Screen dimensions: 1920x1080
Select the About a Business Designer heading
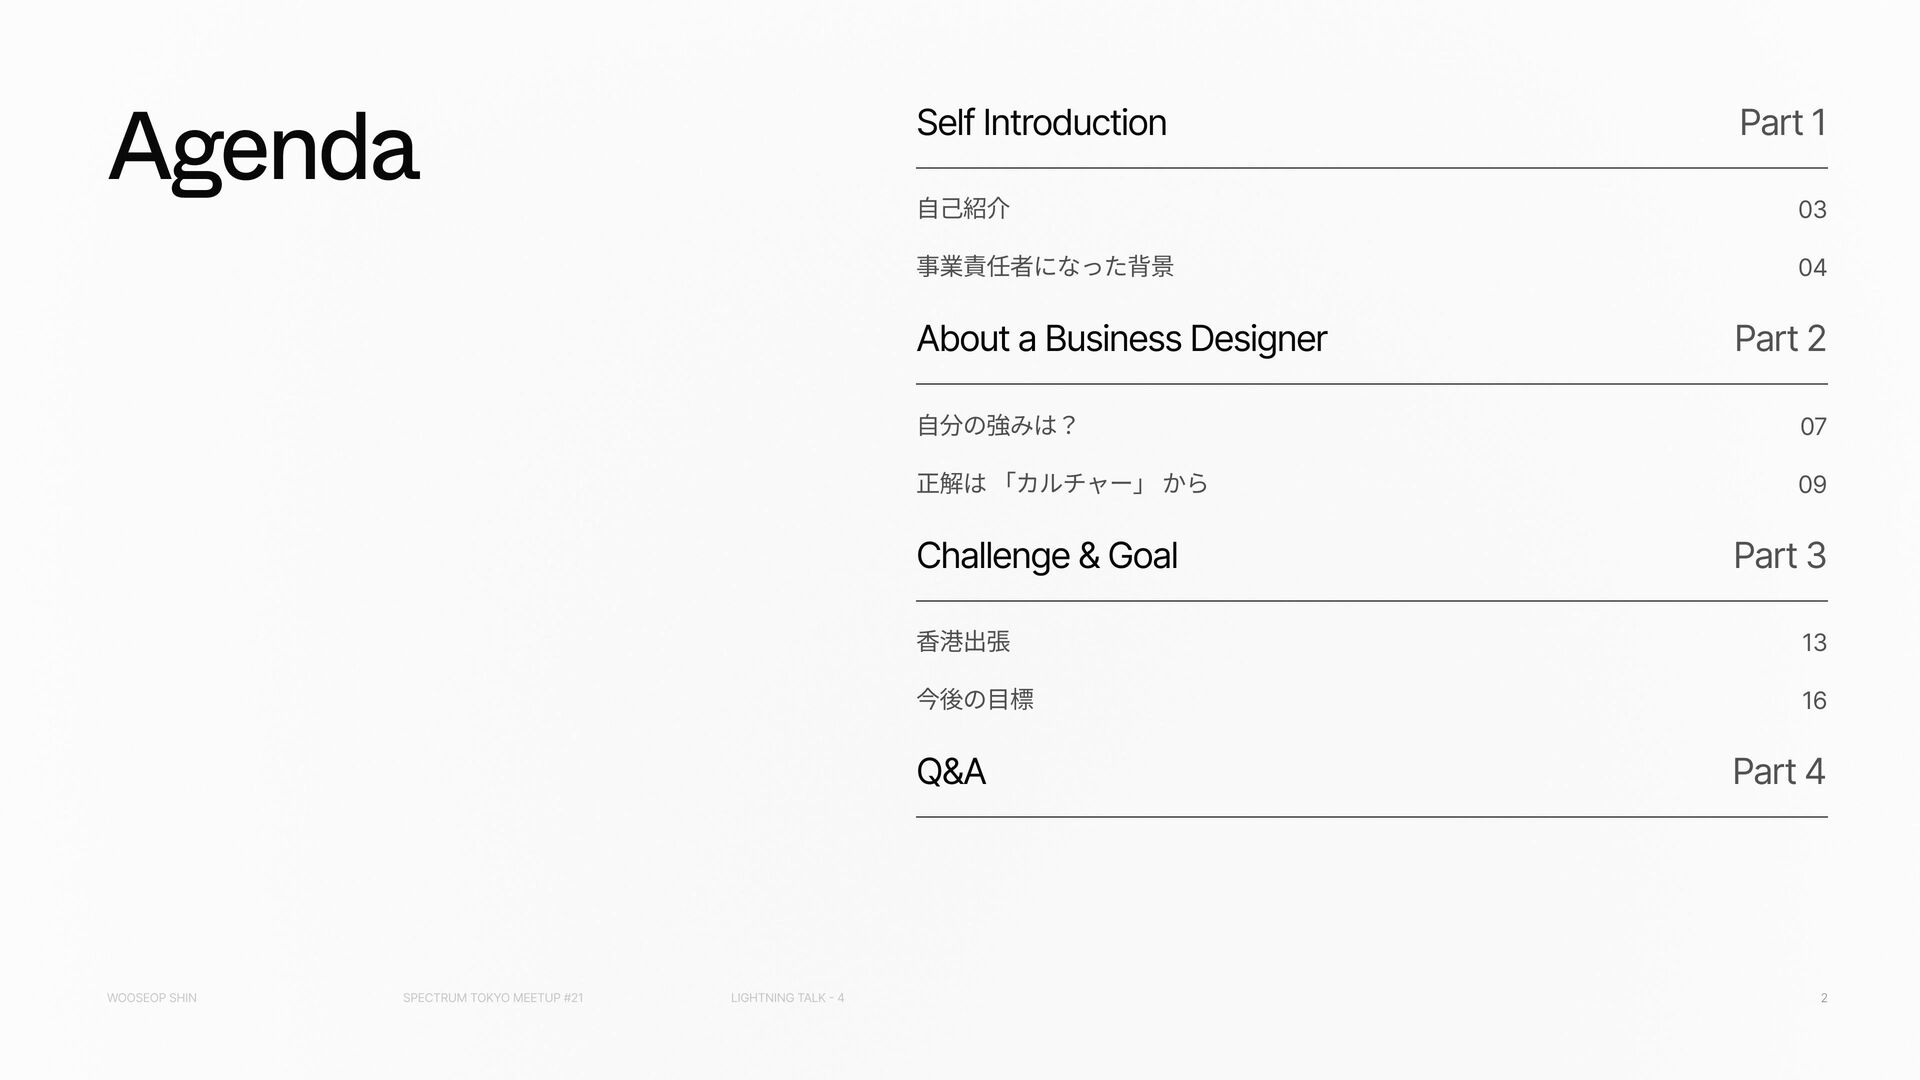coord(1121,339)
